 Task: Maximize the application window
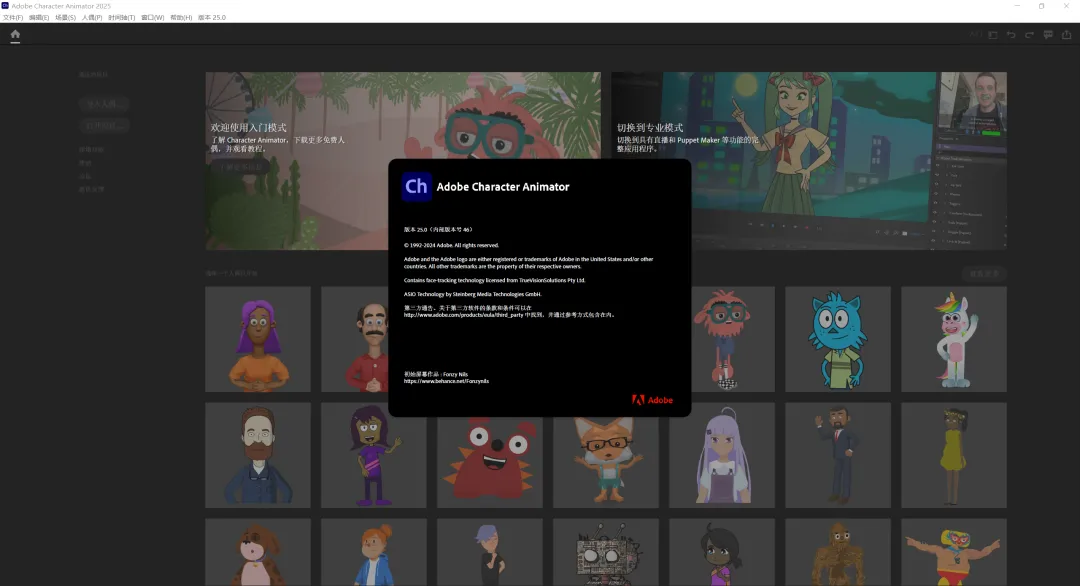coord(1041,6)
